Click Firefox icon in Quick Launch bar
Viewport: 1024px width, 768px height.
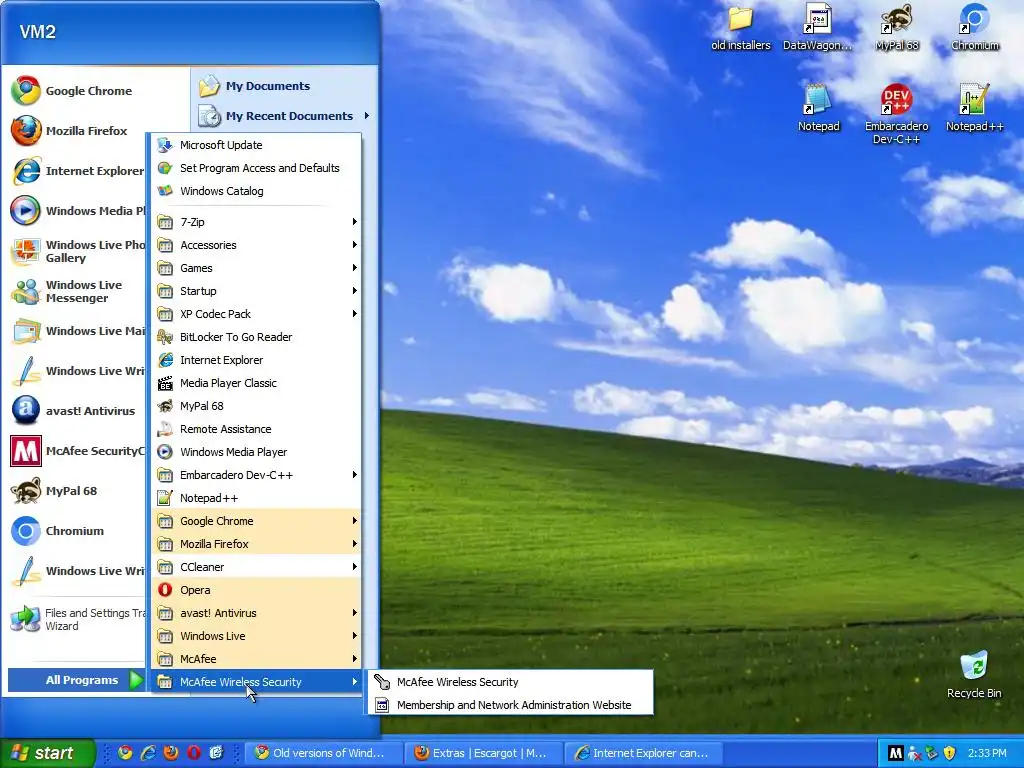pos(171,753)
